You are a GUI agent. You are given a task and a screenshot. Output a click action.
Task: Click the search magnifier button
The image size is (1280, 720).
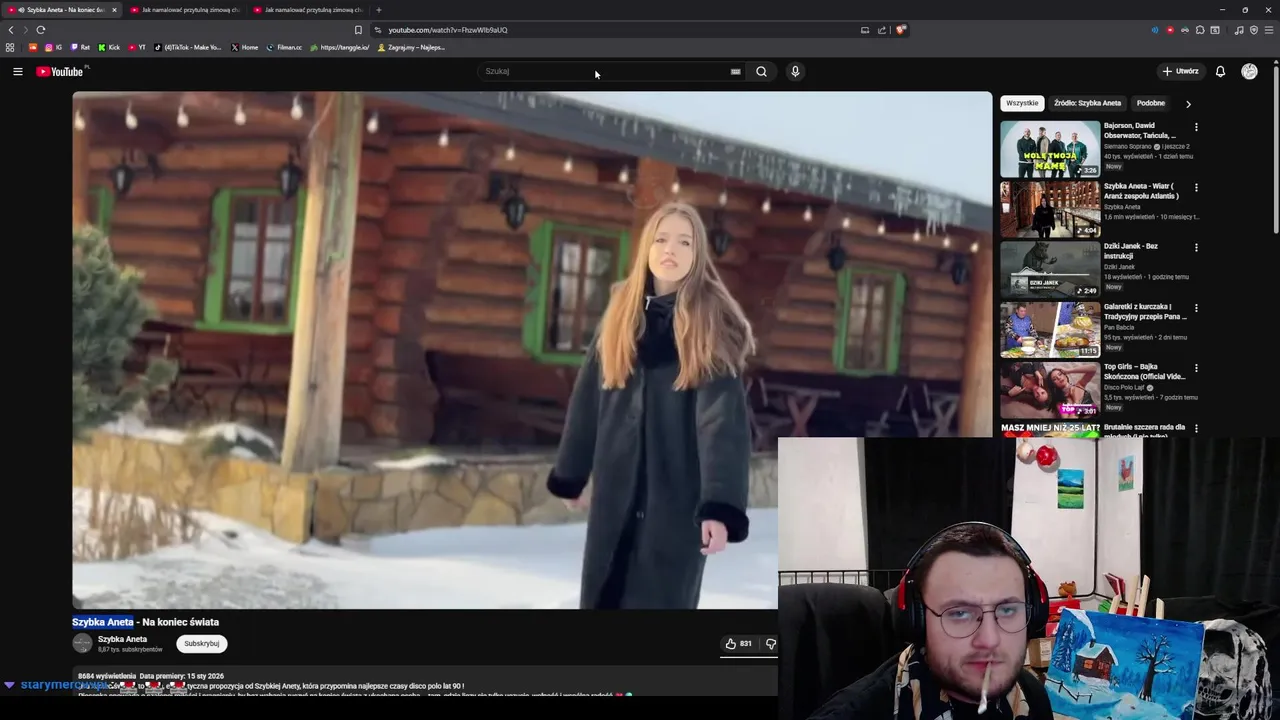[x=761, y=71]
